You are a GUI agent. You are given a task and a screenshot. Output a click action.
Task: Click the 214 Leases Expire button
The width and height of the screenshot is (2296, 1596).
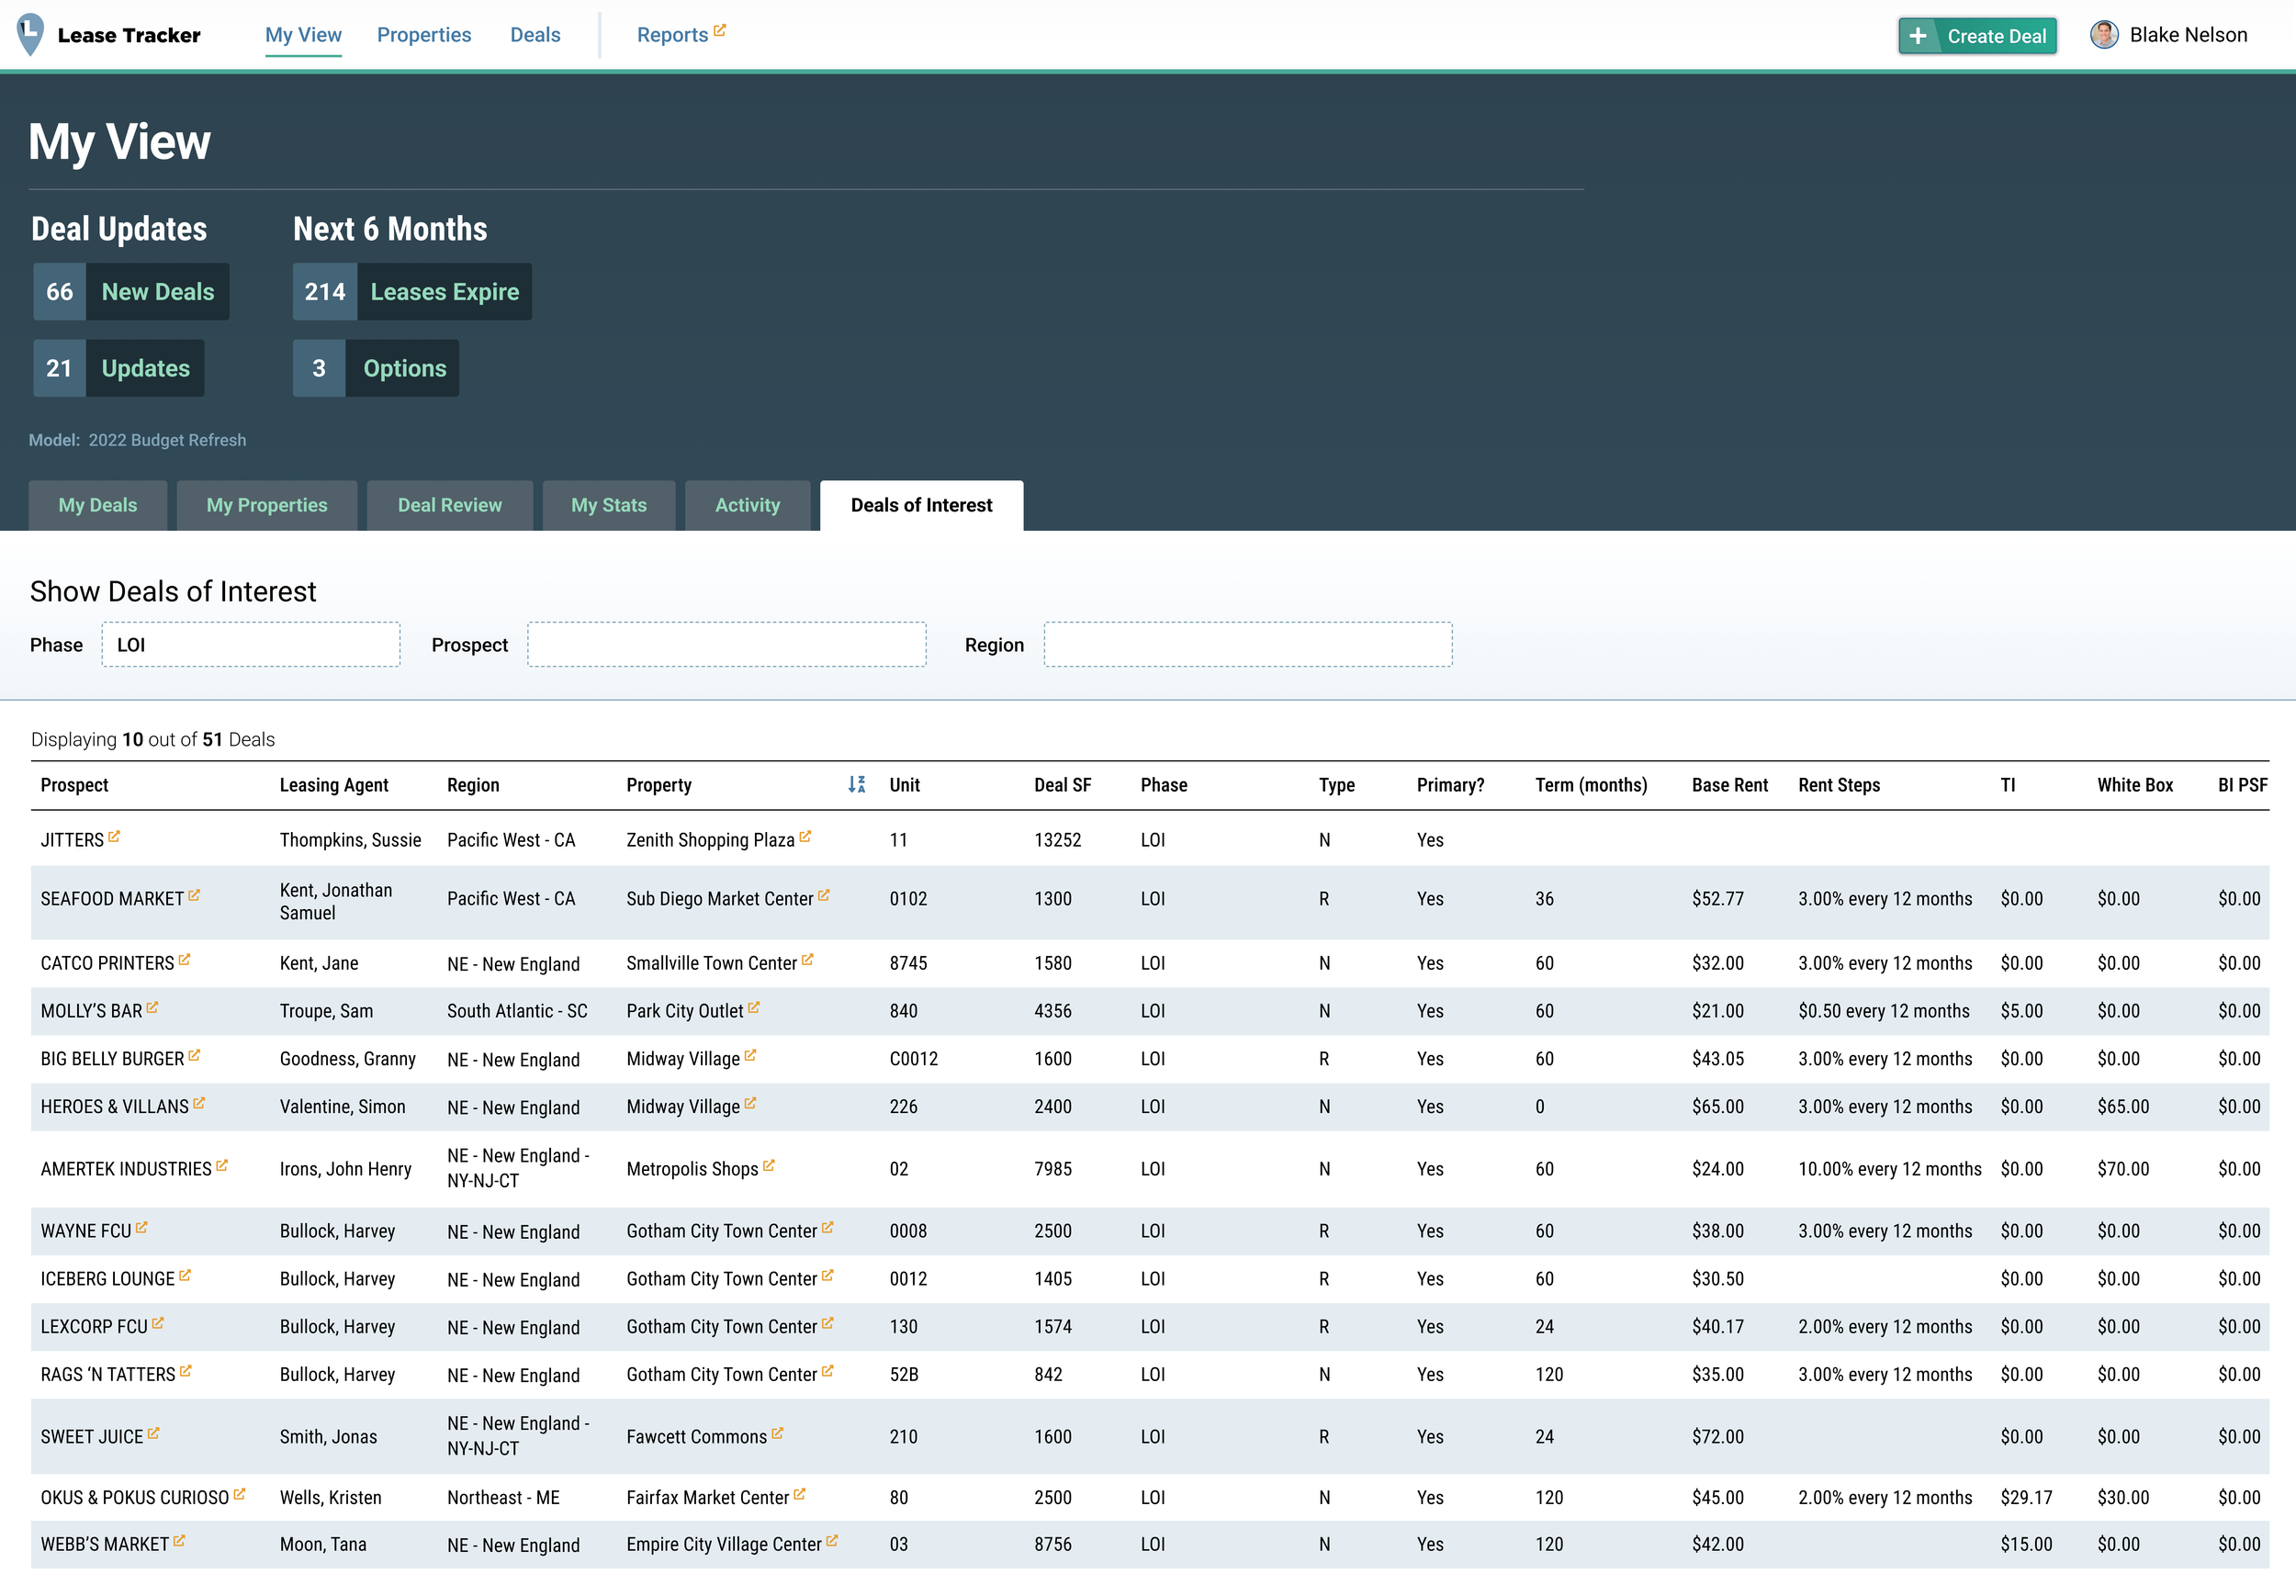pos(411,292)
